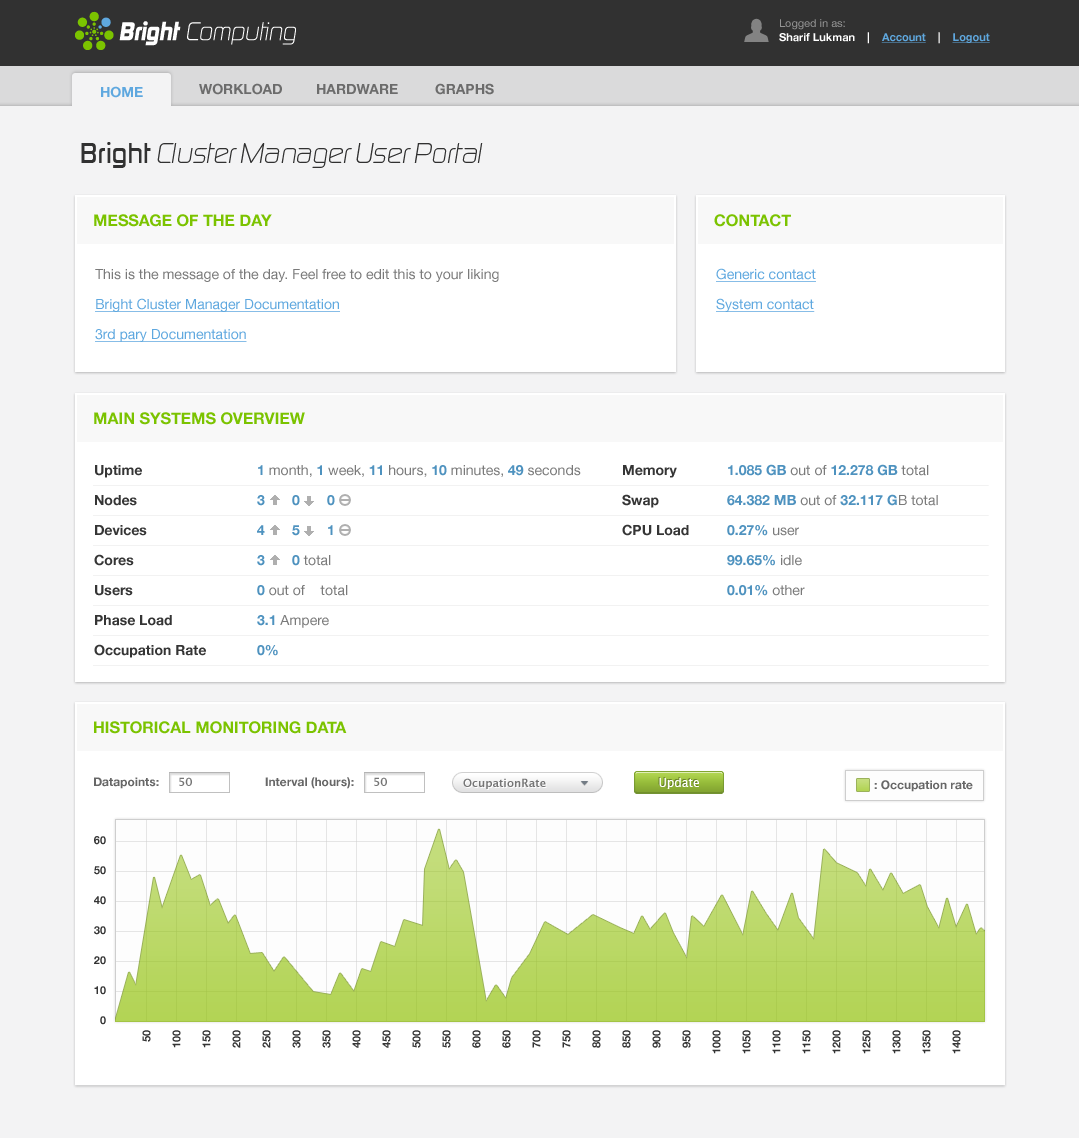Click the Phase Load 3.1 Ampere value

292,621
